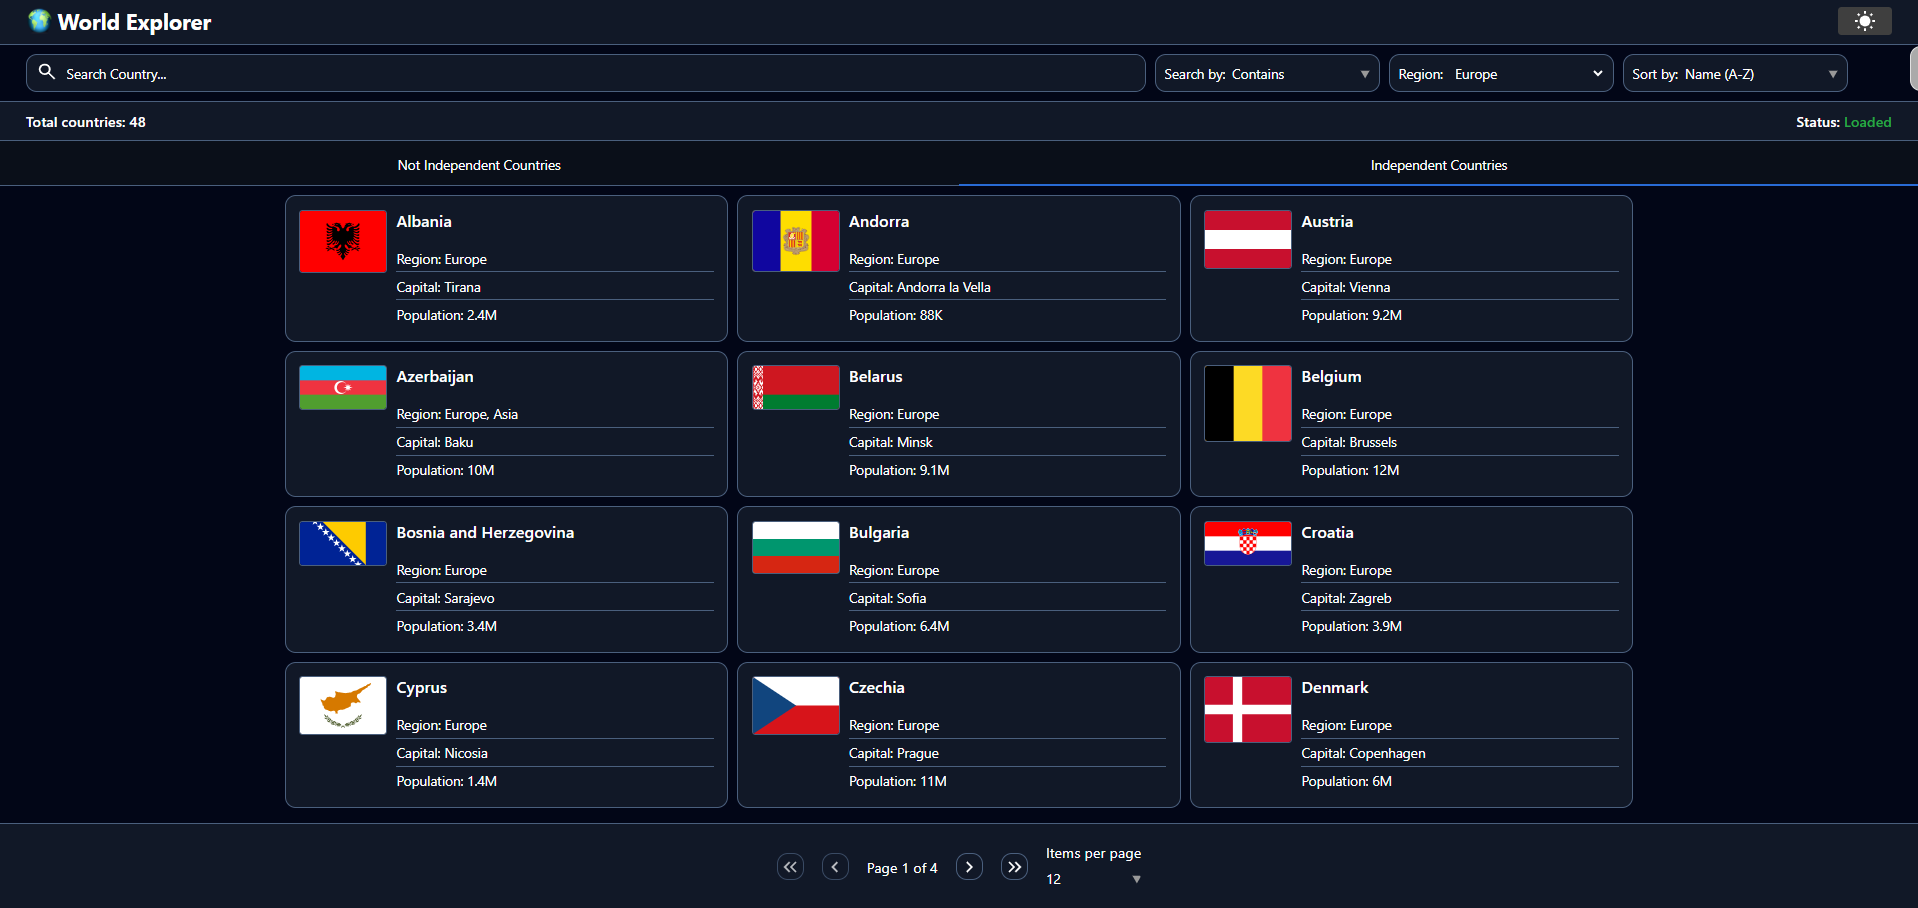Viewport: 1918px width, 908px height.
Task: Open the Belgium country card
Action: (x=1410, y=424)
